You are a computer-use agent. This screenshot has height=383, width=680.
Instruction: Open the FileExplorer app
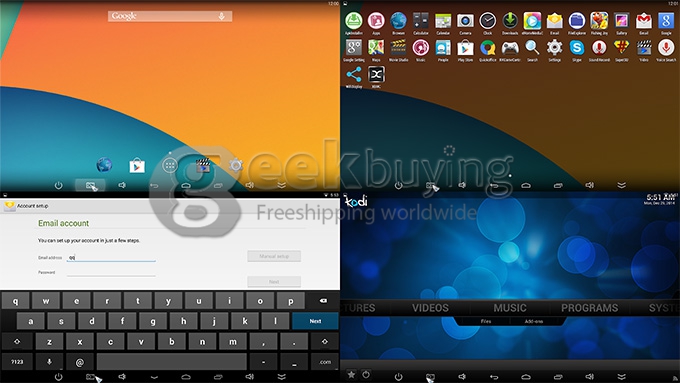point(577,21)
